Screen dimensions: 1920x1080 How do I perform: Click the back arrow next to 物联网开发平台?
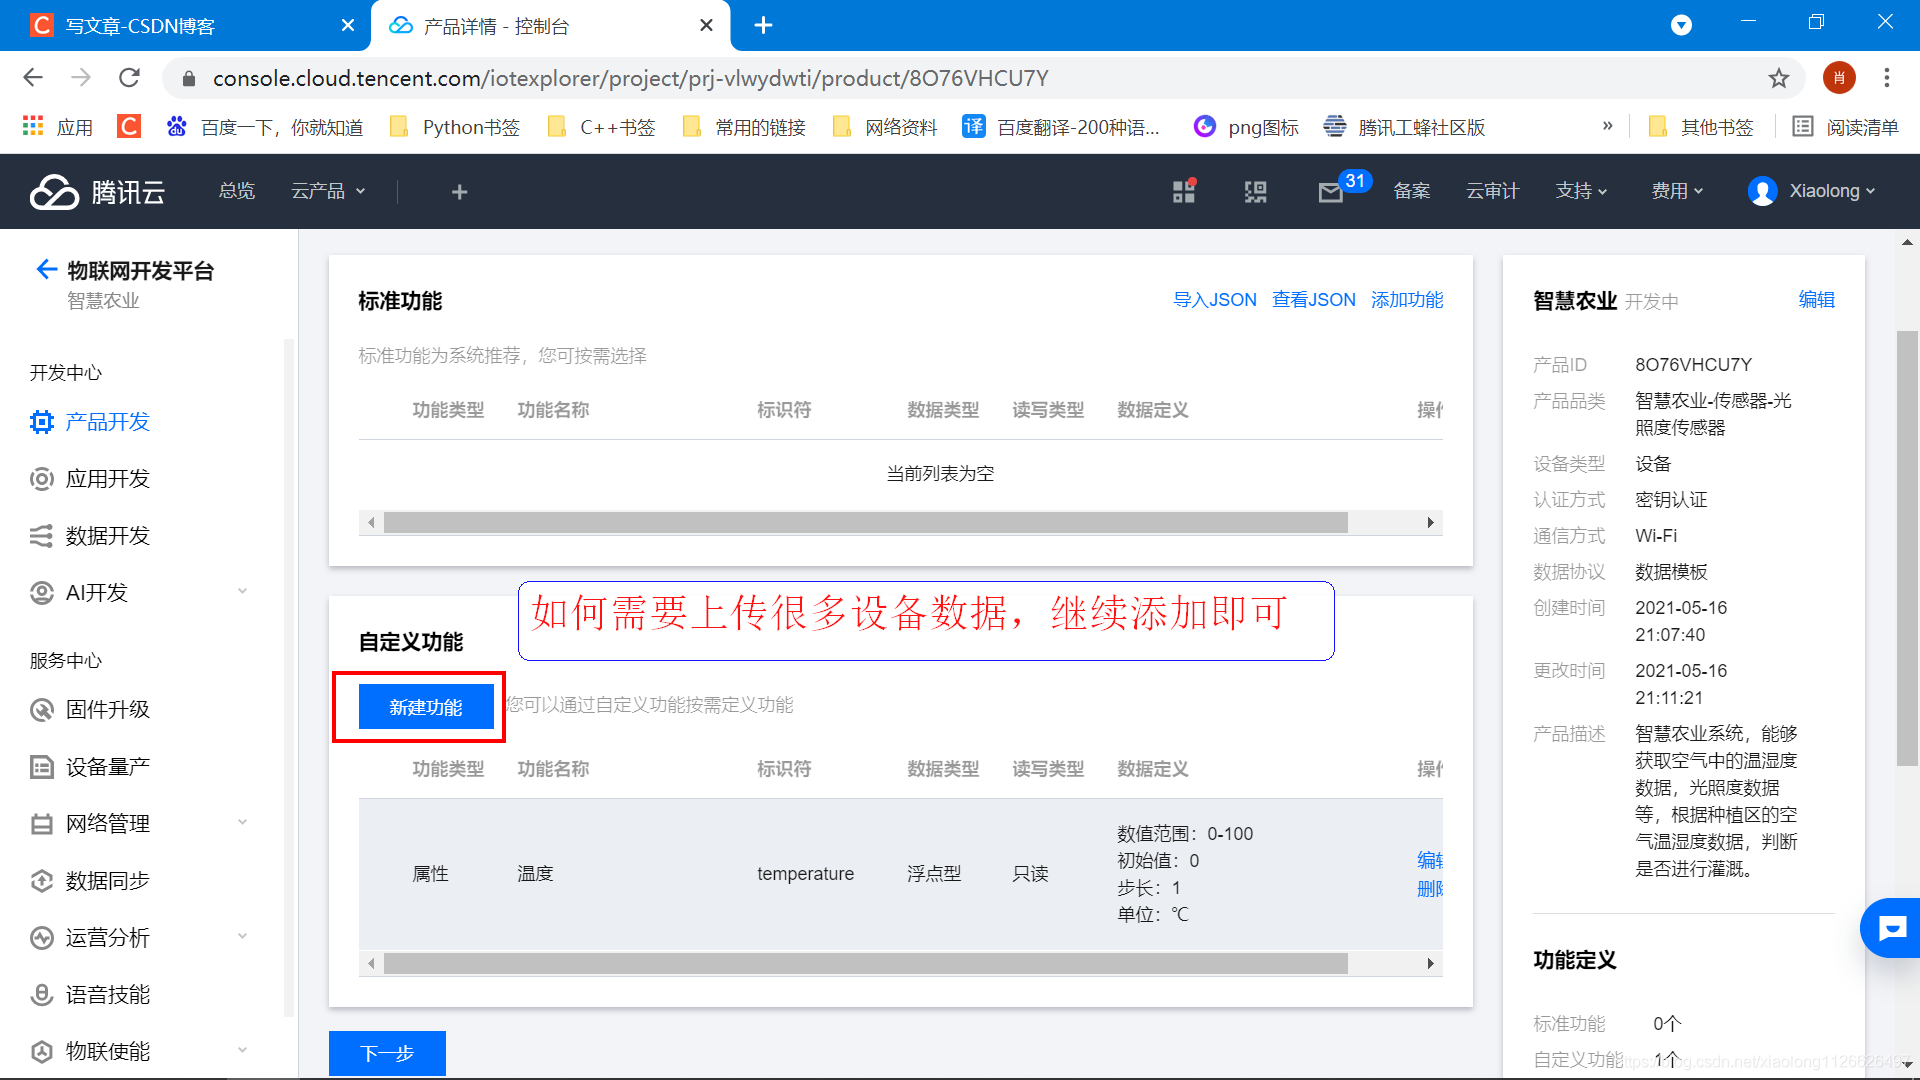click(46, 269)
